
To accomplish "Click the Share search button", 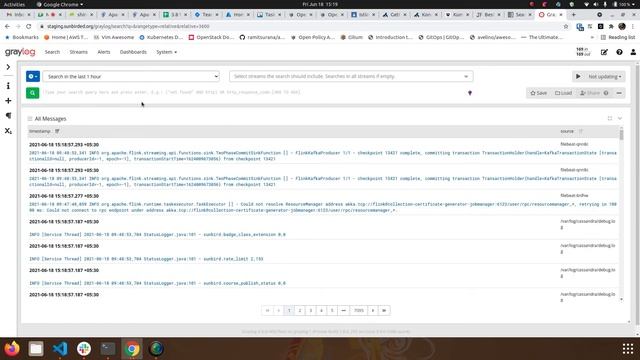I will pyautogui.click(x=594, y=93).
